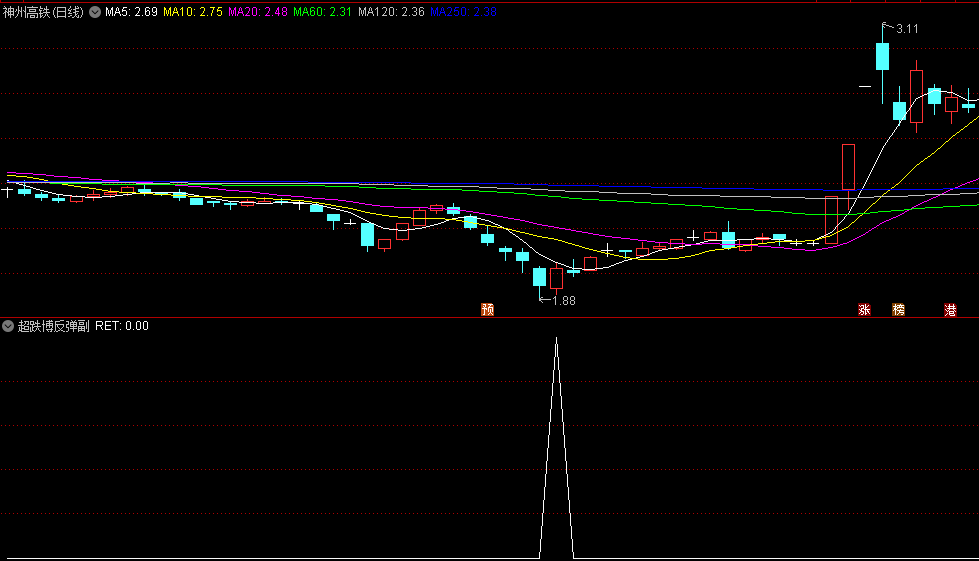Click the magenta MA20: 2.48 label
Image resolution: width=979 pixels, height=561 pixels.
tap(257, 13)
